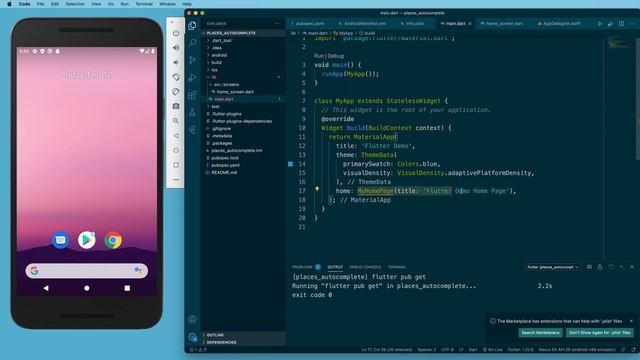
Task: Click emulator volume up button
Action: (176, 47)
